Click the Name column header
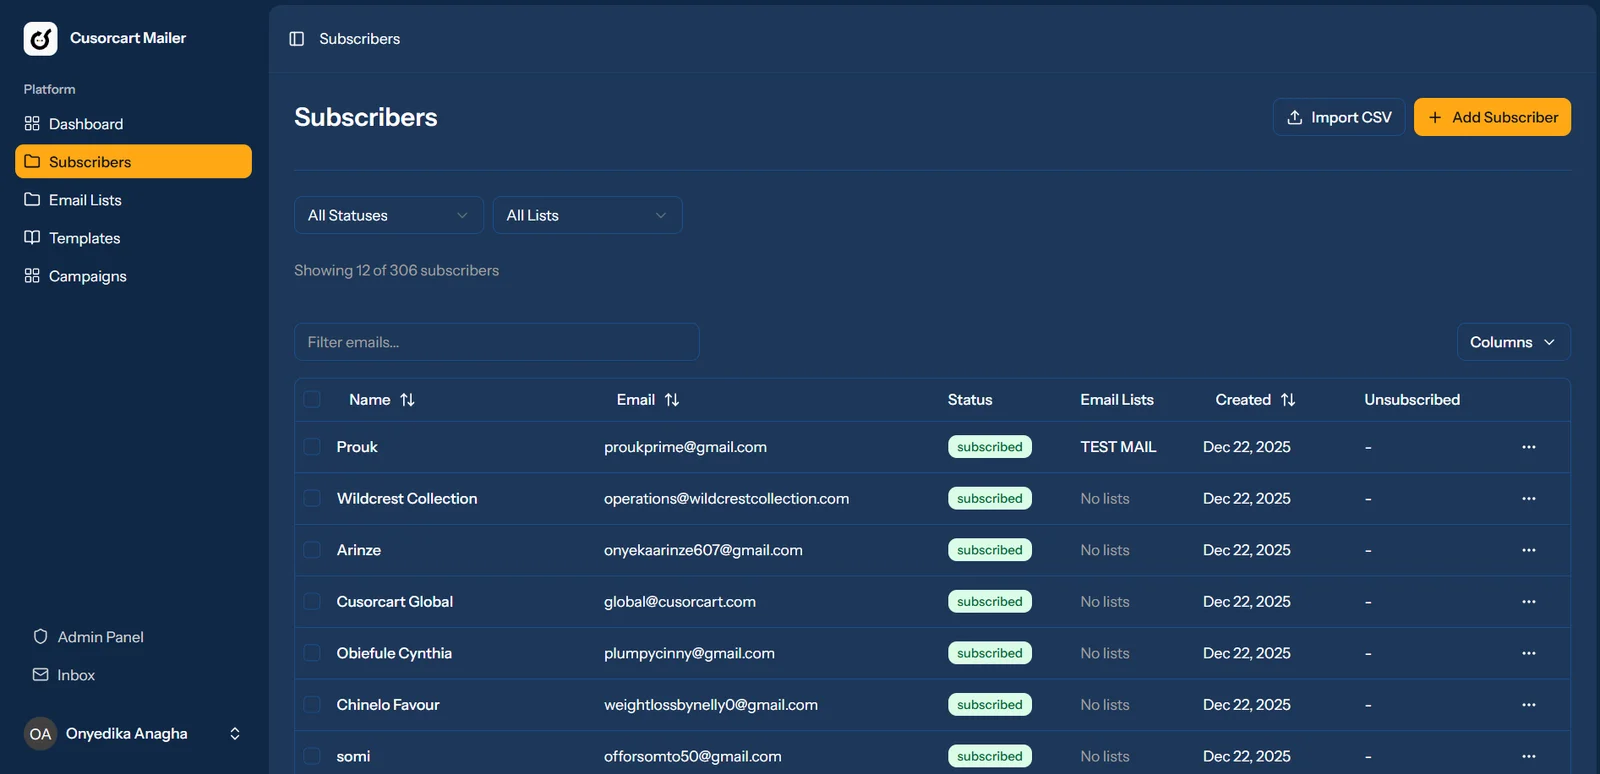 click(381, 400)
